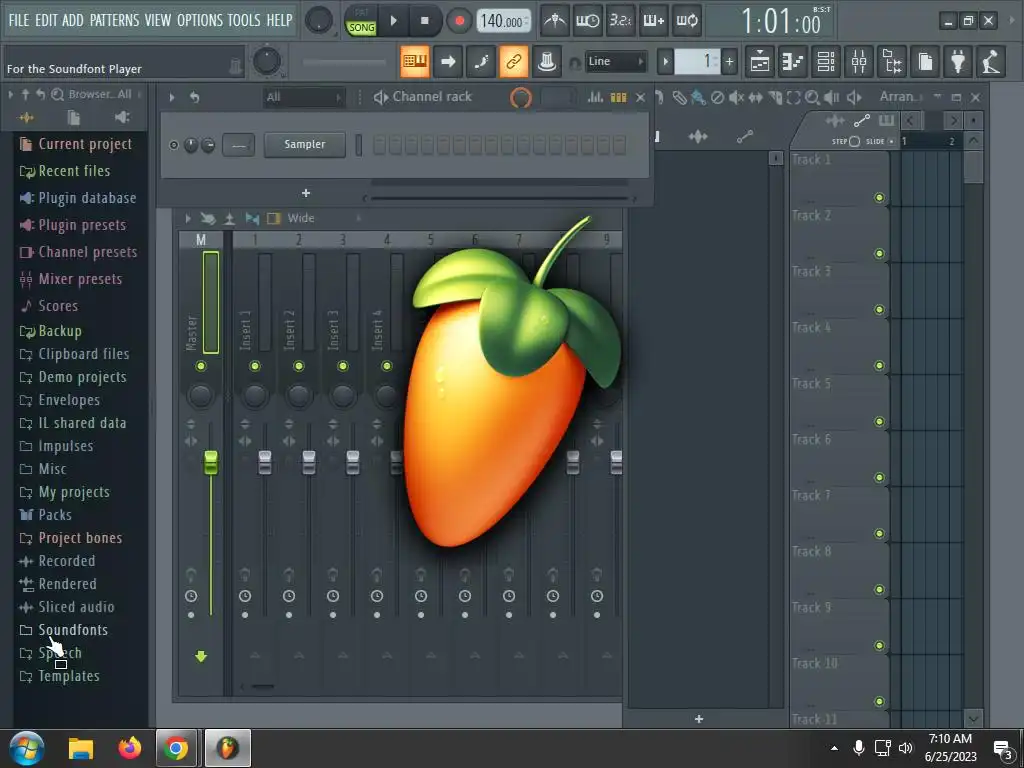The height and width of the screenshot is (768, 1024).
Task: Click the pattern number 1 selector
Action: 697,61
